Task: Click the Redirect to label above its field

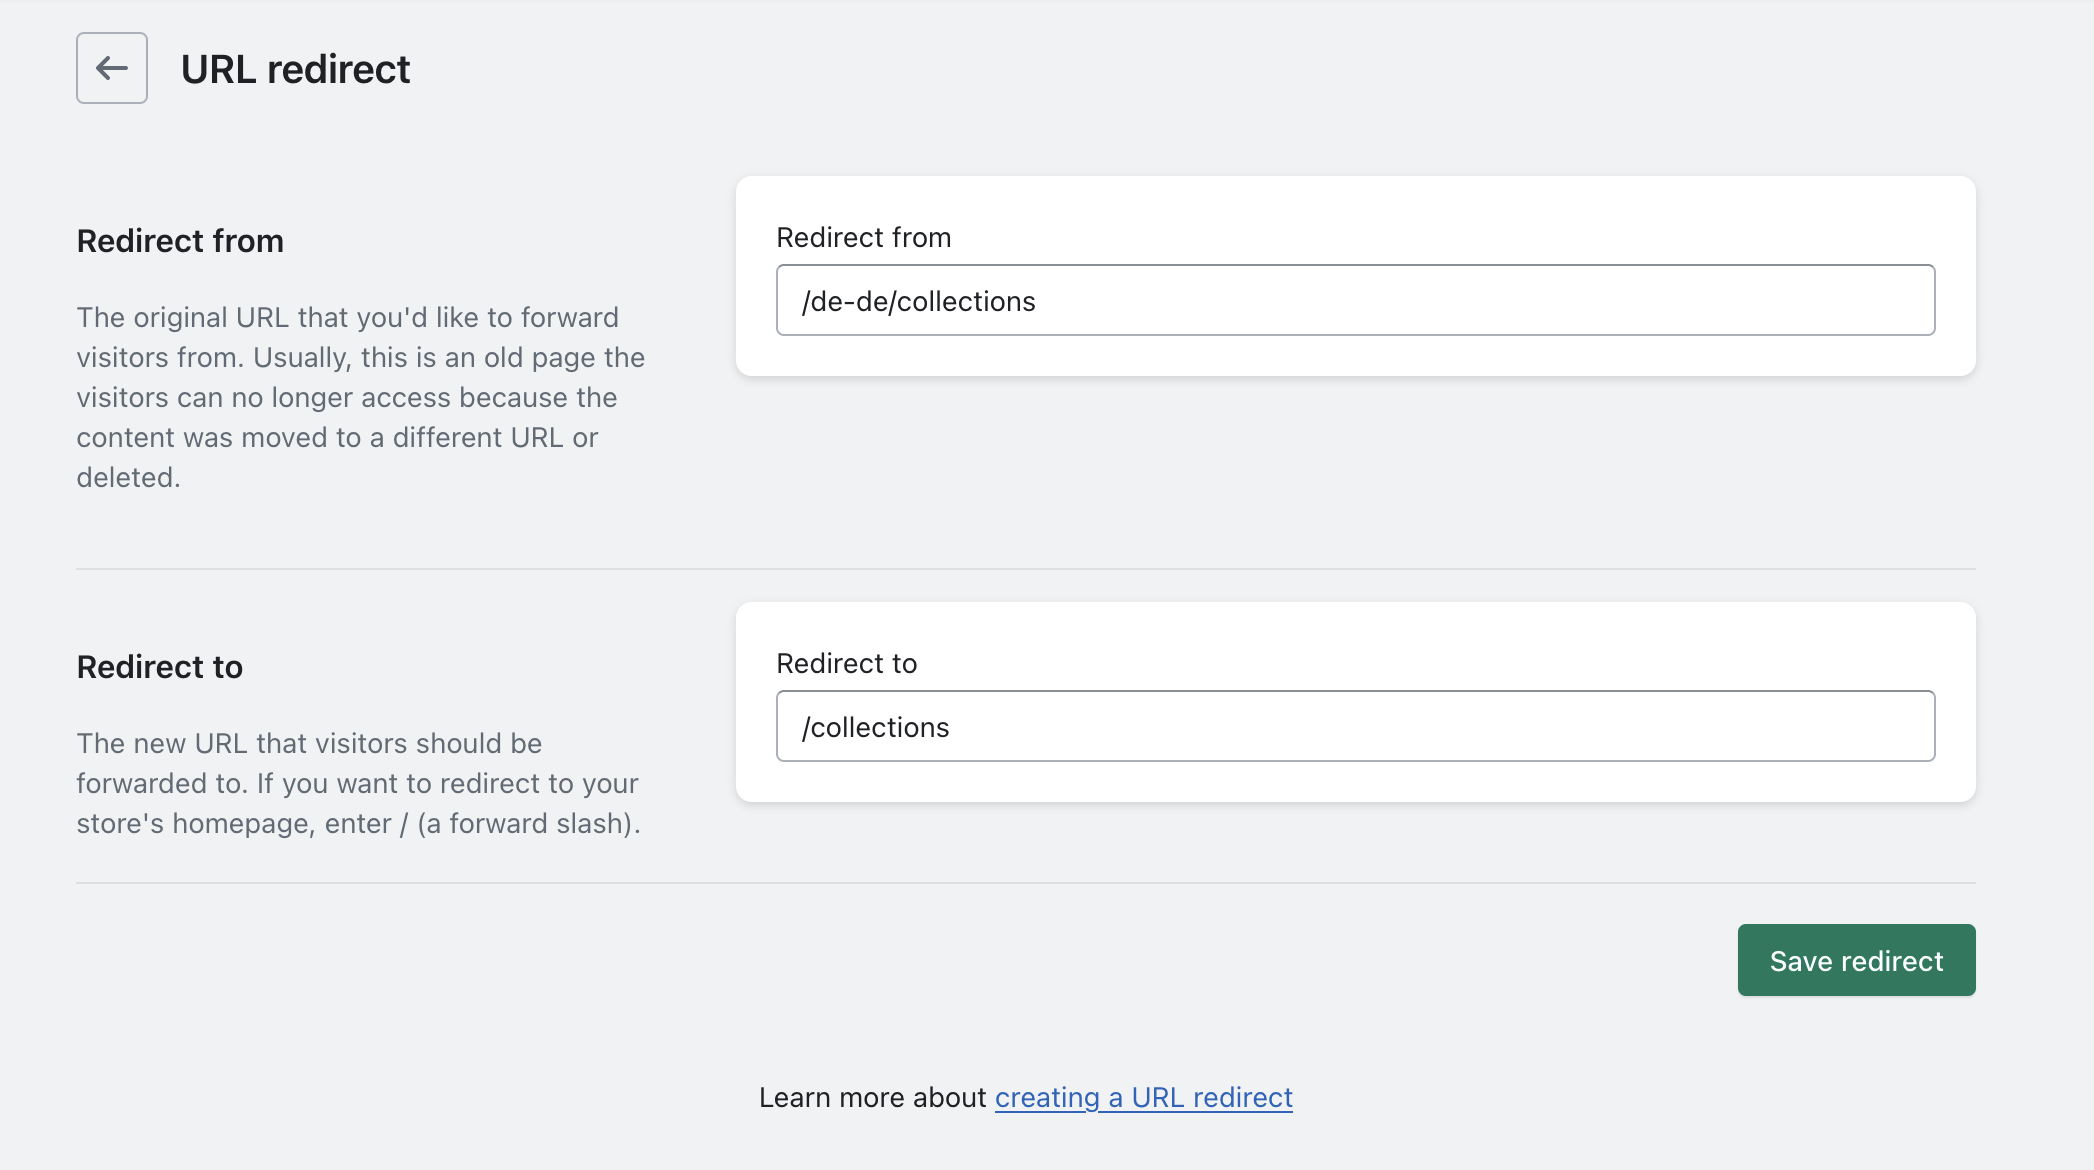Action: (x=846, y=663)
